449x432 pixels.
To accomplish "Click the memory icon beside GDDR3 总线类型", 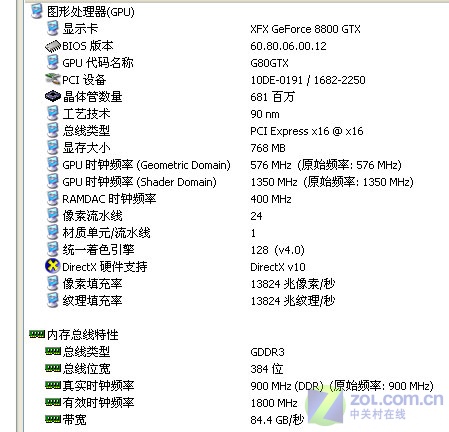I will (x=53, y=351).
